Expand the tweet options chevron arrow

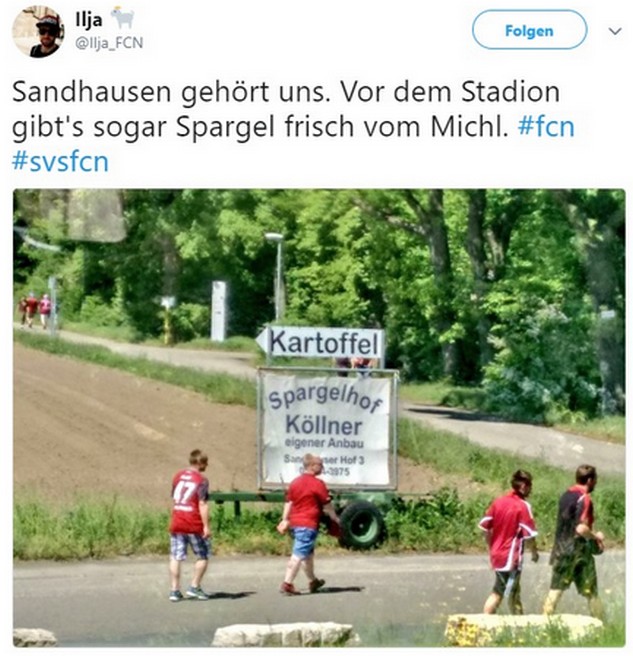(614, 31)
